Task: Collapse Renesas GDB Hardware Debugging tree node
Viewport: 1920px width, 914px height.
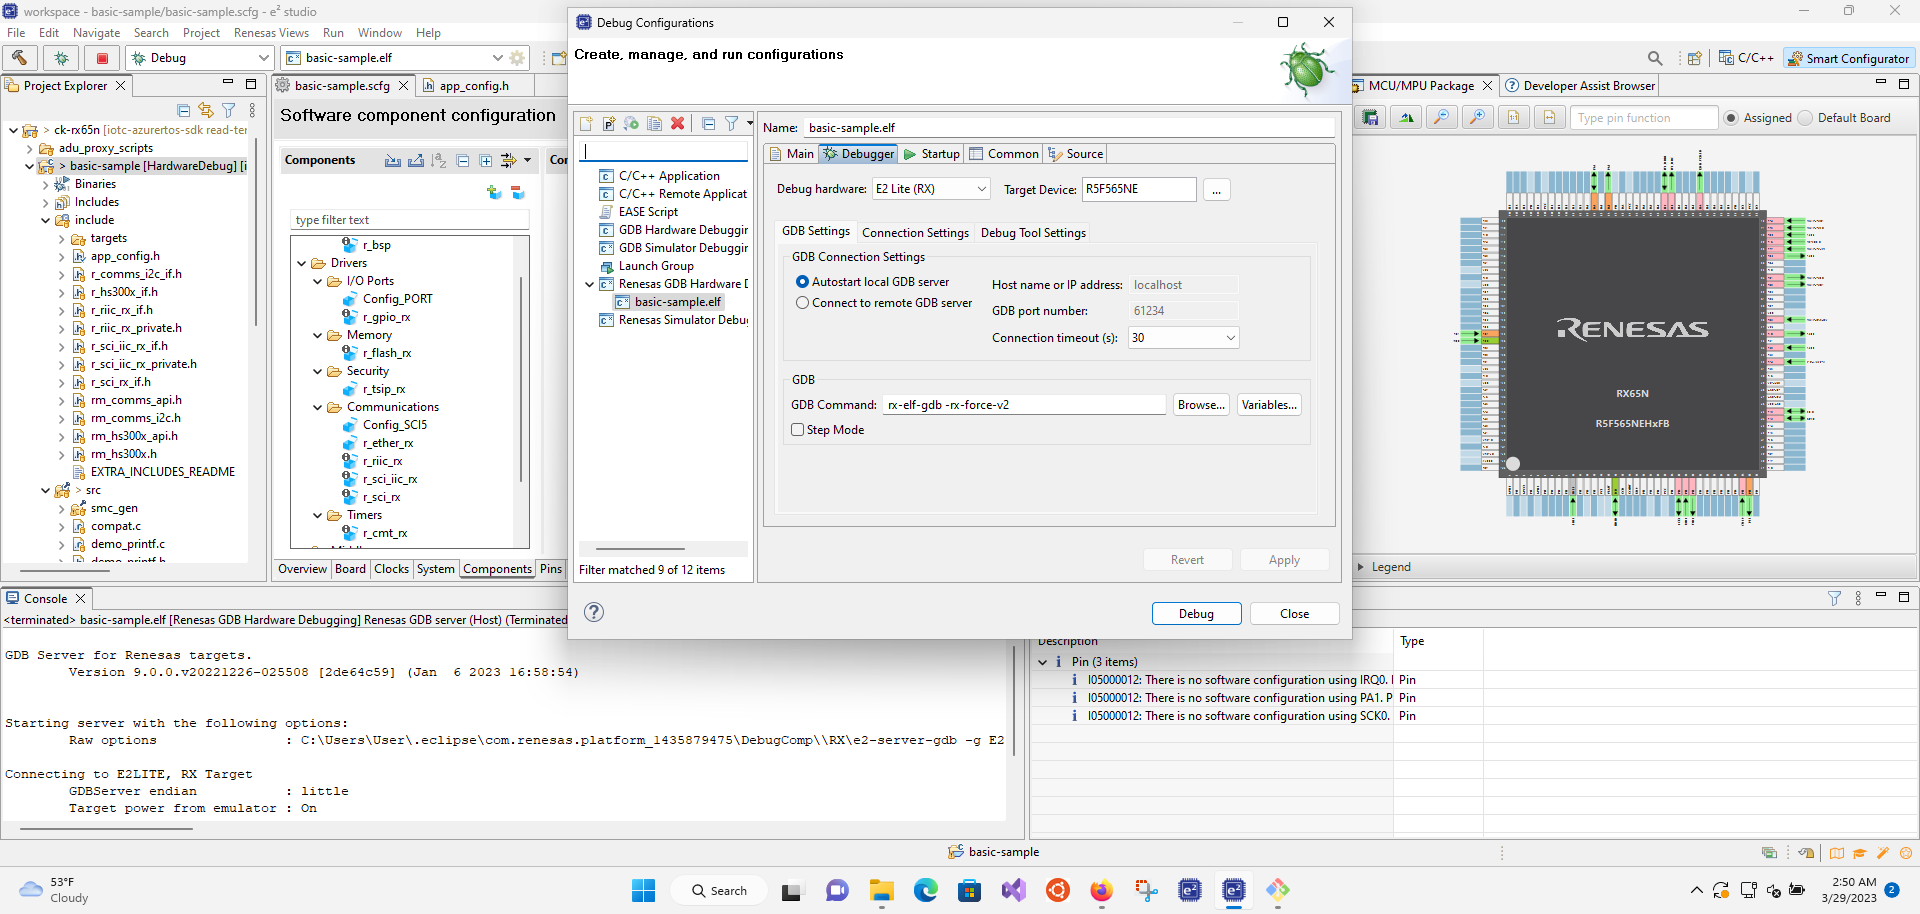Action: click(589, 284)
